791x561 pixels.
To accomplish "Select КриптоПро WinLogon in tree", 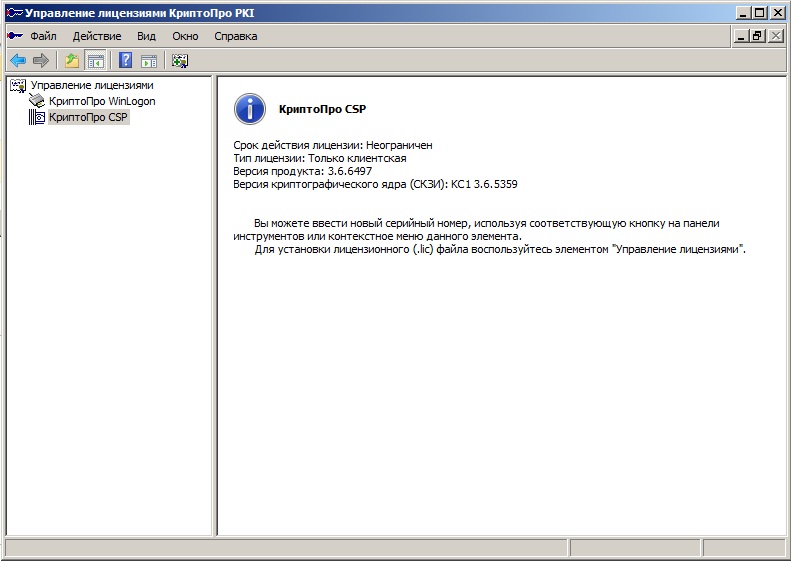I will click(x=102, y=101).
